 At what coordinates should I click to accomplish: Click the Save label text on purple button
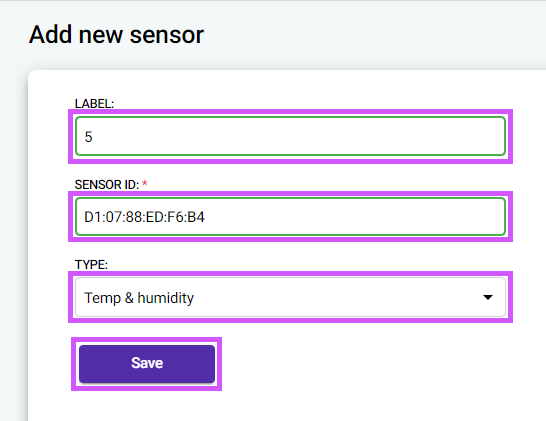[147, 363]
